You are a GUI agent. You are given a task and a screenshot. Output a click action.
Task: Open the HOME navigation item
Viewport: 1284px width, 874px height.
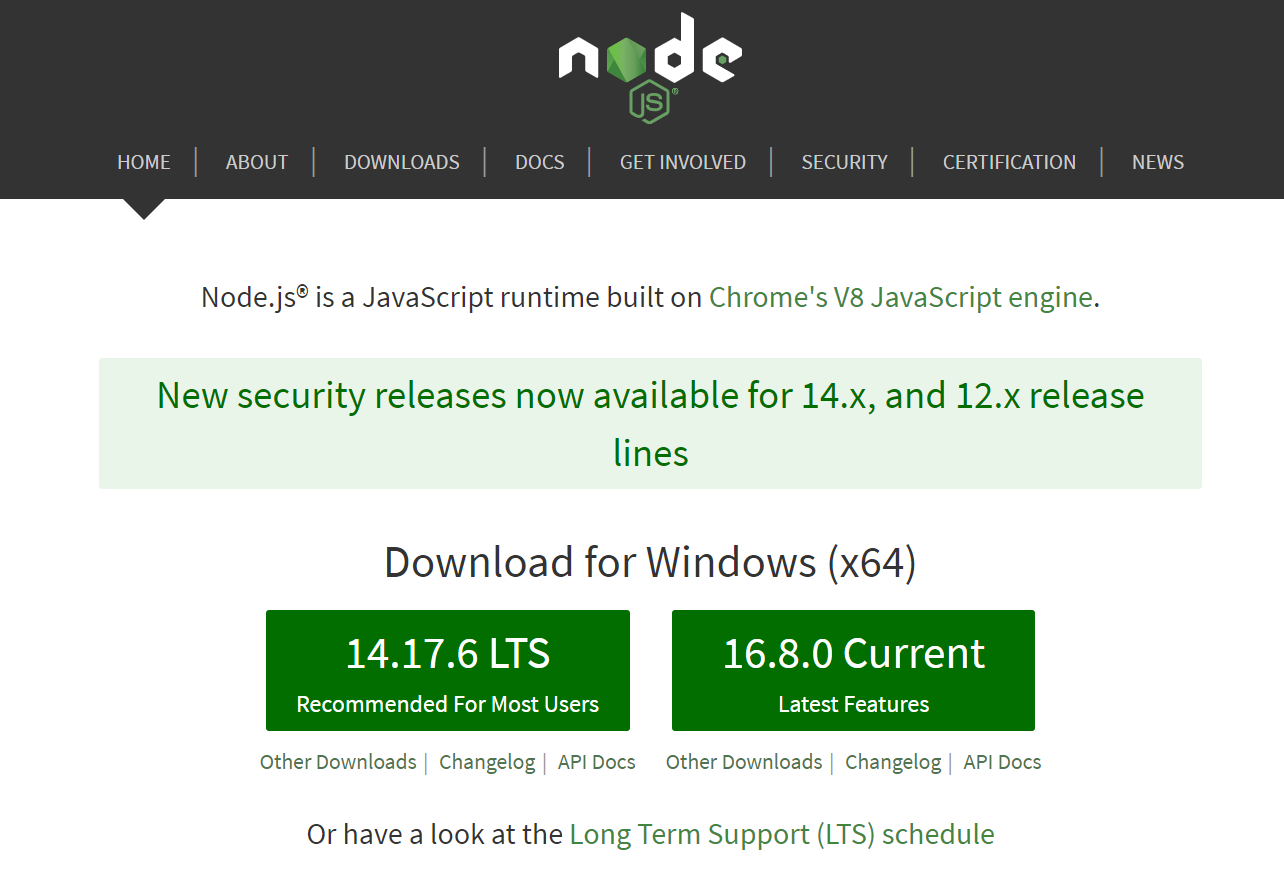click(144, 162)
